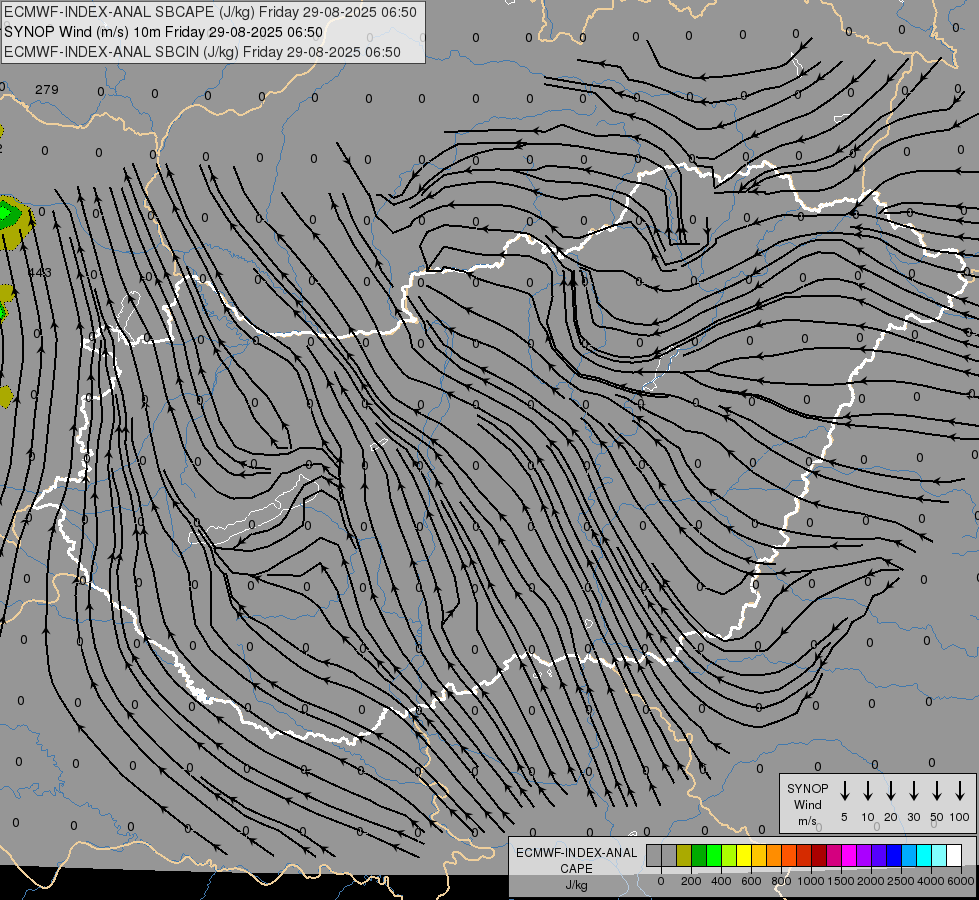979x900 pixels.
Task: Pick the white swatch ending the CAPE scale
Action: tap(953, 855)
